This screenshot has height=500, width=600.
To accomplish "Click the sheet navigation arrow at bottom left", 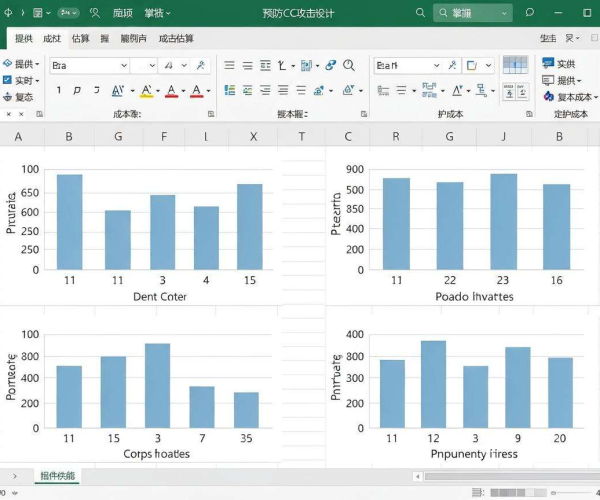I will (x=15, y=476).
